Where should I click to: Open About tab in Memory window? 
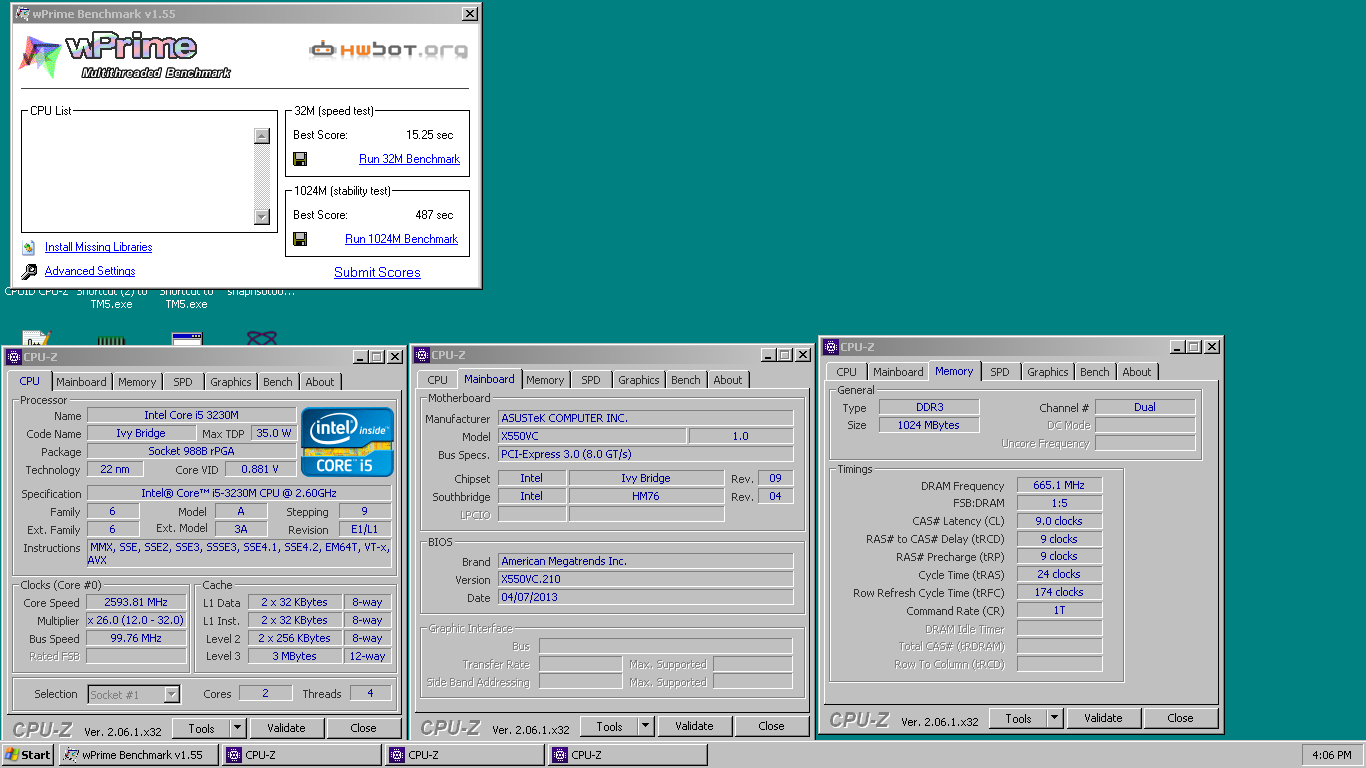pyautogui.click(x=1137, y=372)
